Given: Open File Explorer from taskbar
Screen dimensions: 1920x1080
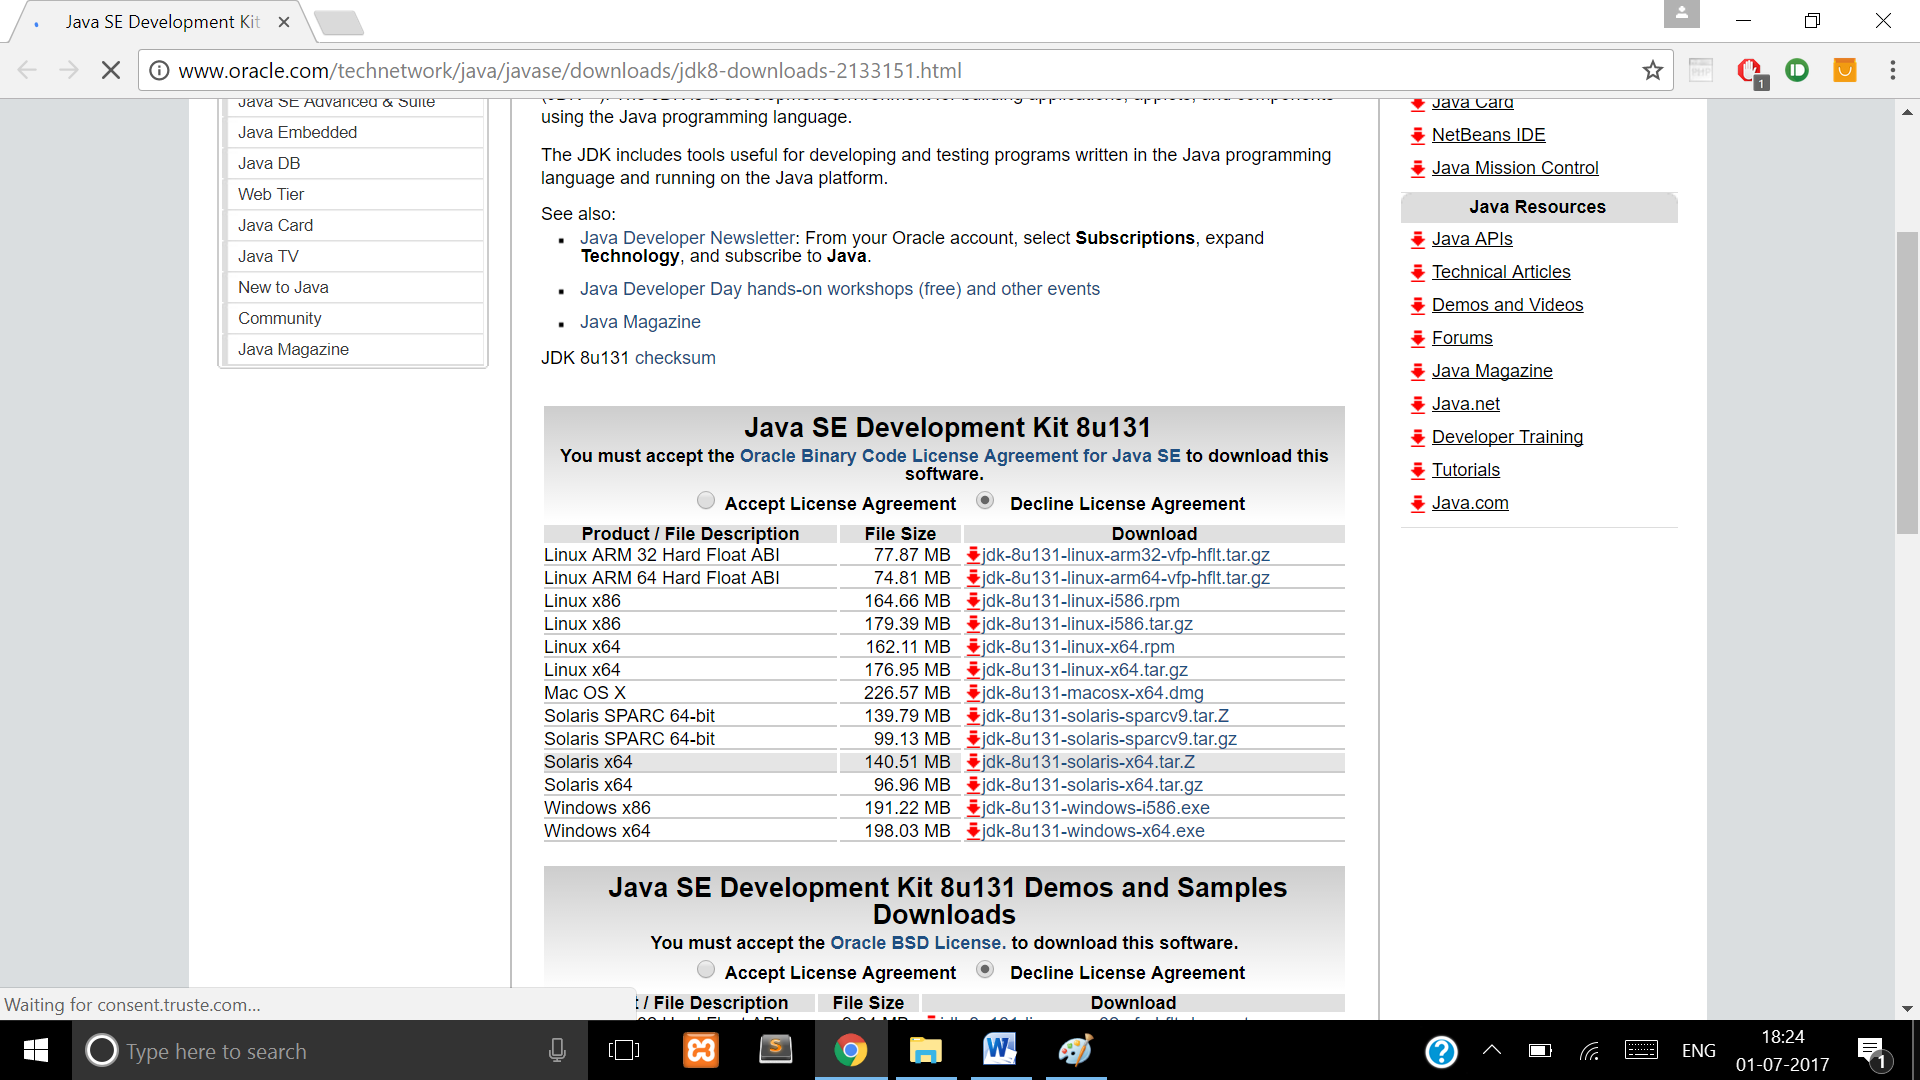Looking at the screenshot, I should click(x=926, y=1050).
